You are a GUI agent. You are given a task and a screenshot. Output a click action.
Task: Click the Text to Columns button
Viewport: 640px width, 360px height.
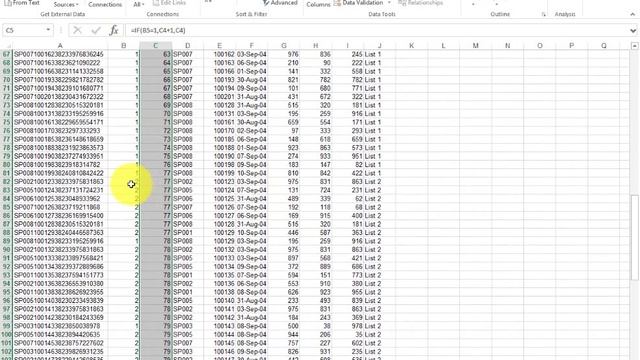318,4
